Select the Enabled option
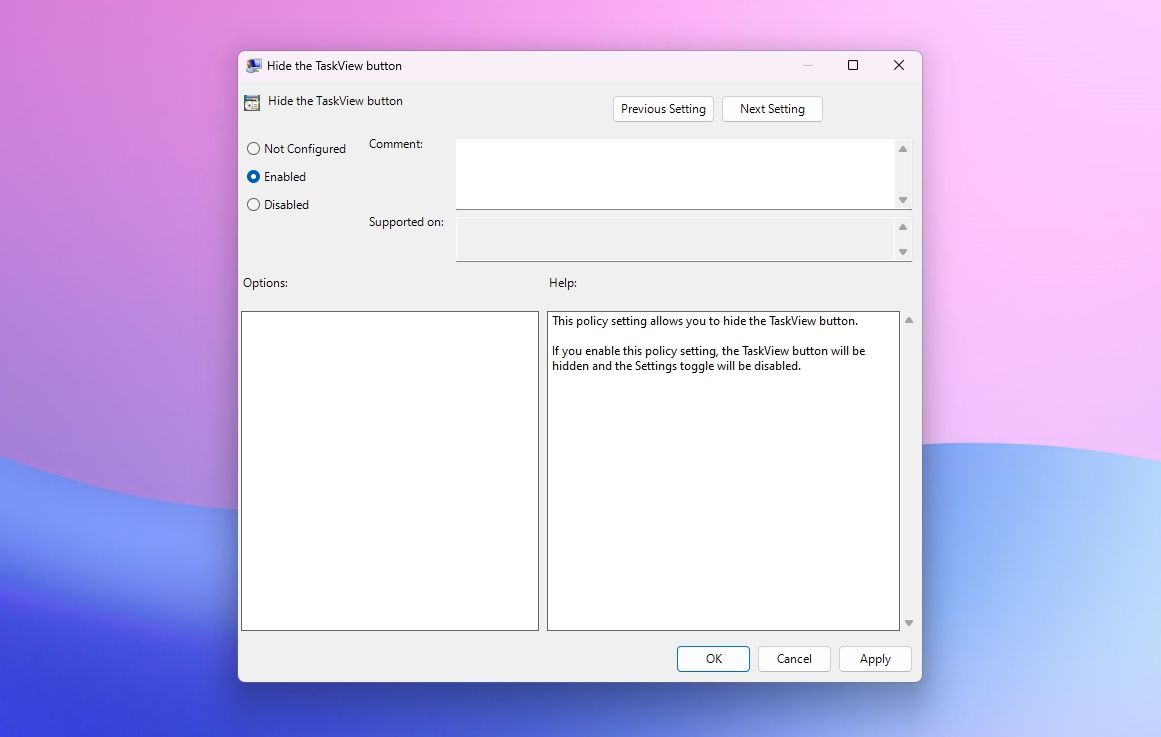 pos(253,176)
